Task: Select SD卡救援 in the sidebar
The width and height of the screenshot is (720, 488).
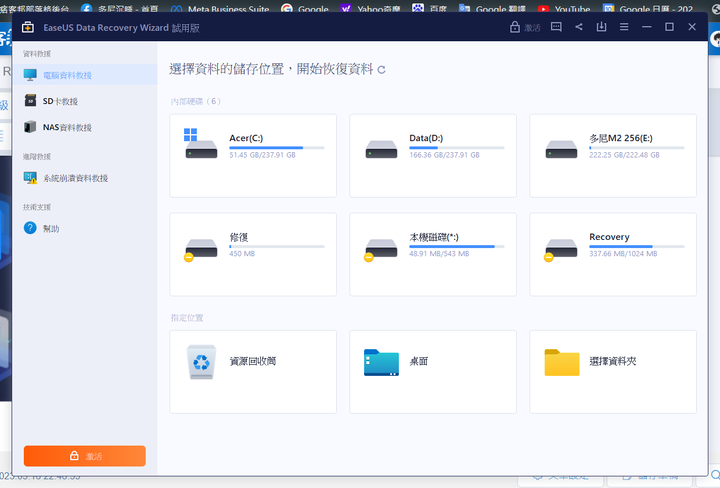Action: tap(85, 101)
